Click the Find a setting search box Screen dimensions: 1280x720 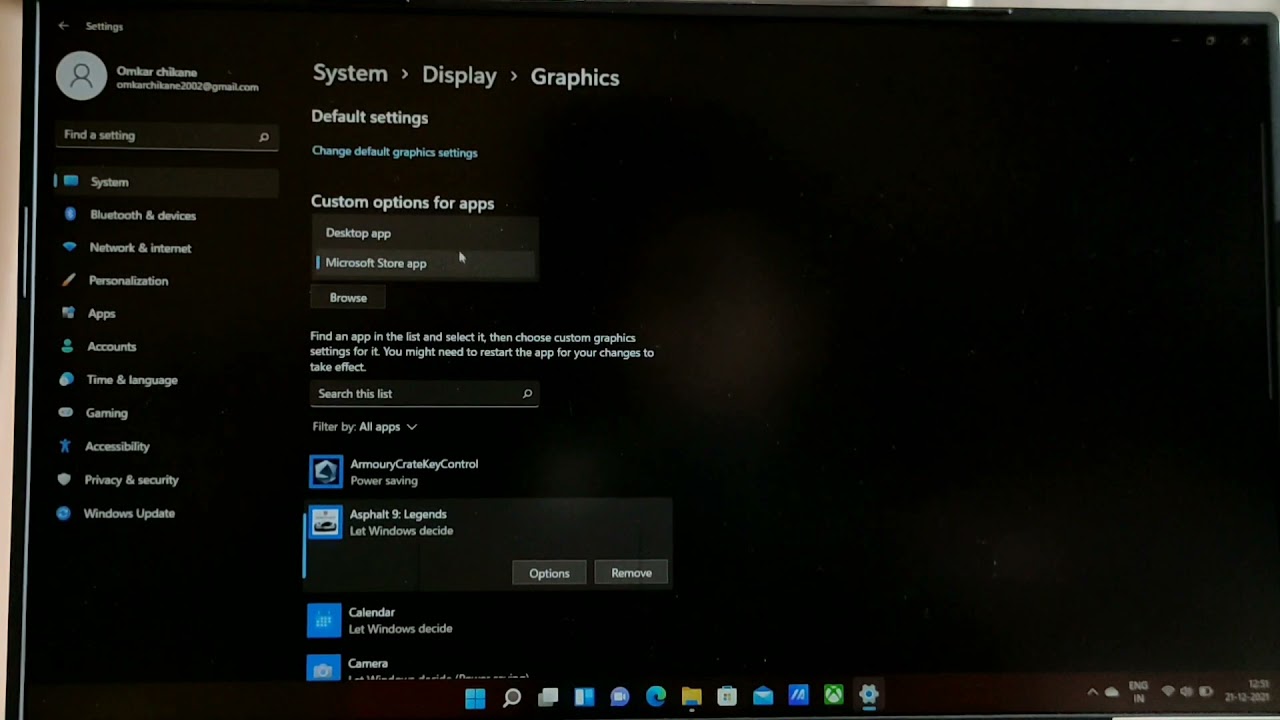click(166, 136)
